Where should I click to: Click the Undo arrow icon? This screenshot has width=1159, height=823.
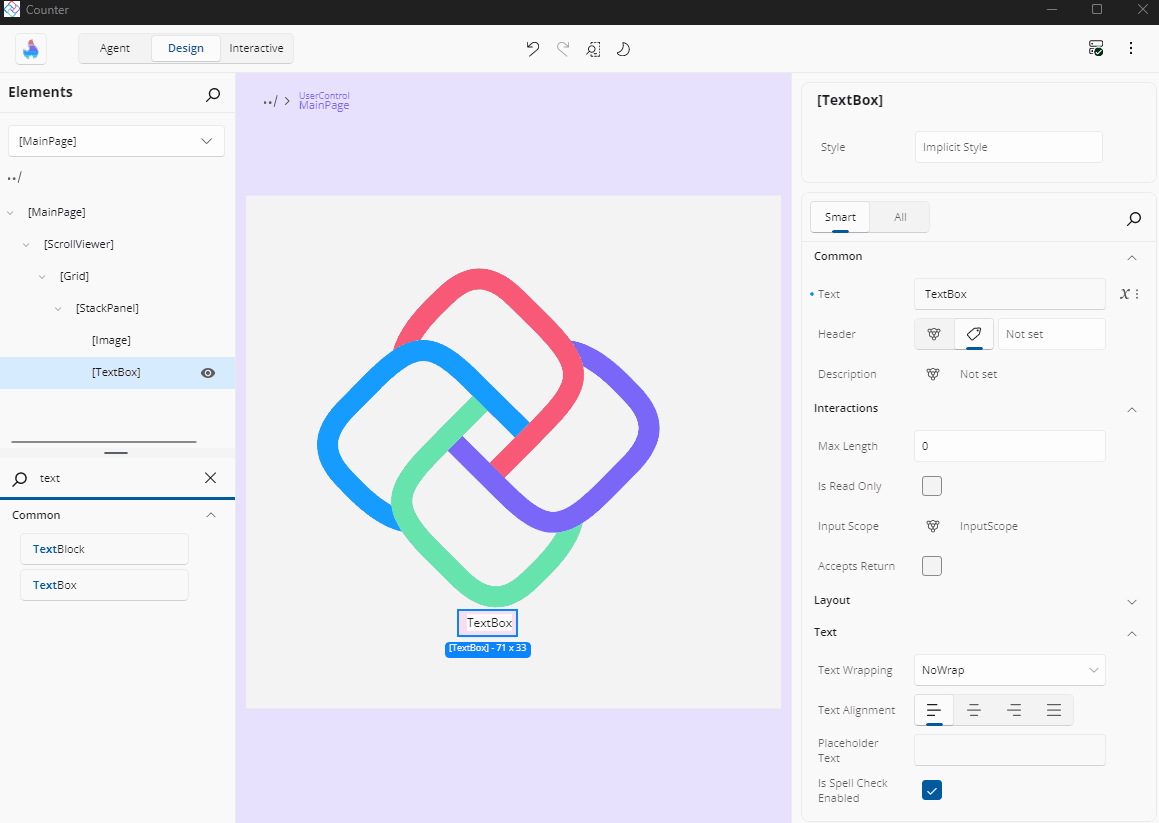(533, 49)
